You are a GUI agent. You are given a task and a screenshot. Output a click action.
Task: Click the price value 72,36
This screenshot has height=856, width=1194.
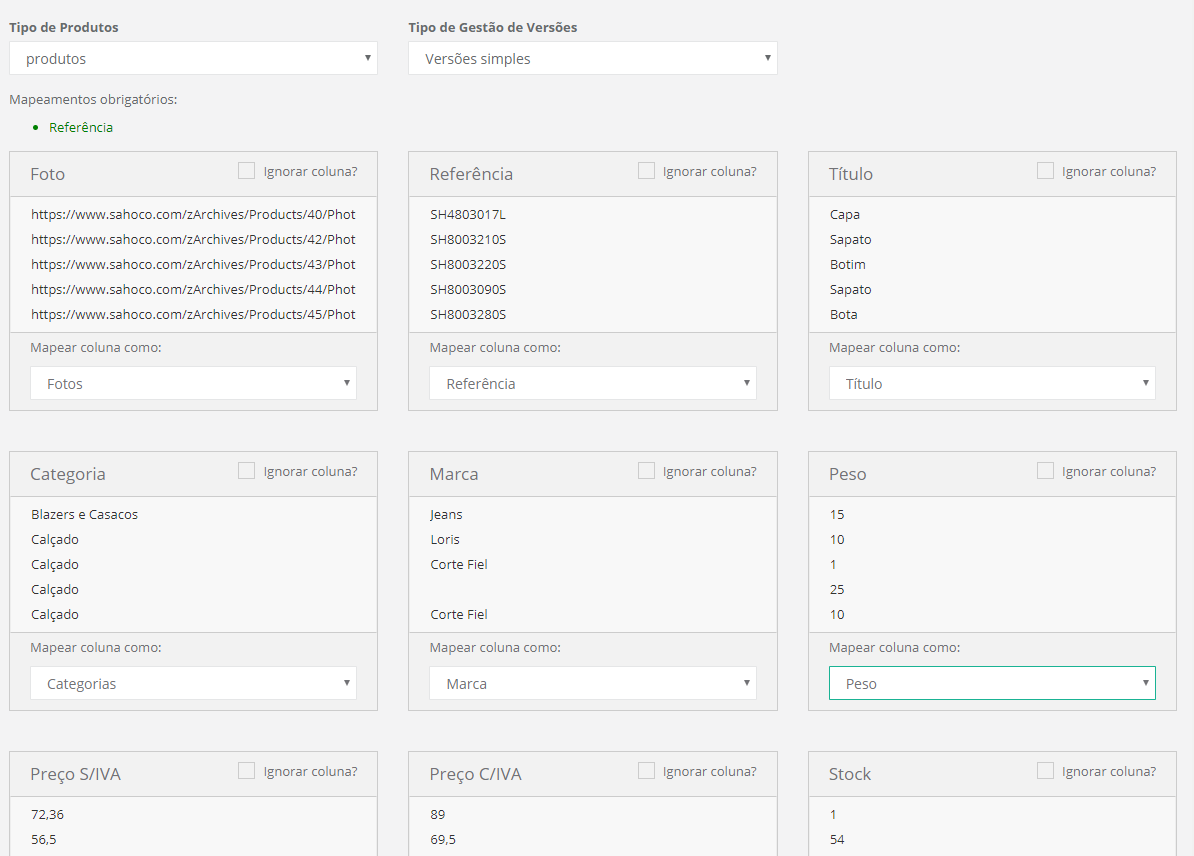coord(47,815)
